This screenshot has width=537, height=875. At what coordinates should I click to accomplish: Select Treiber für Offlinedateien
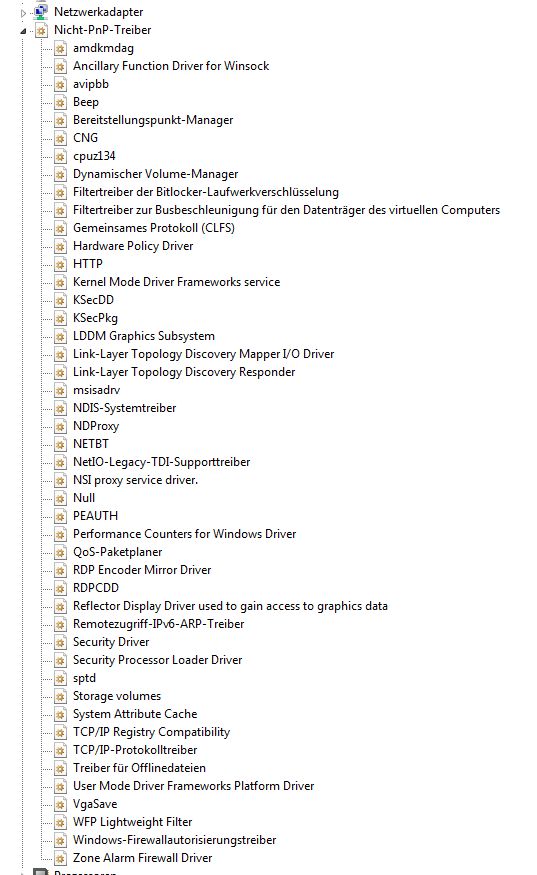pos(139,768)
